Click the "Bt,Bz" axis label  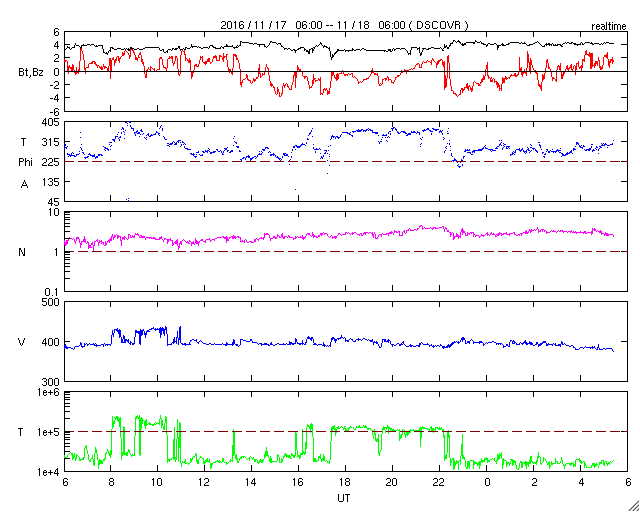click(31, 73)
